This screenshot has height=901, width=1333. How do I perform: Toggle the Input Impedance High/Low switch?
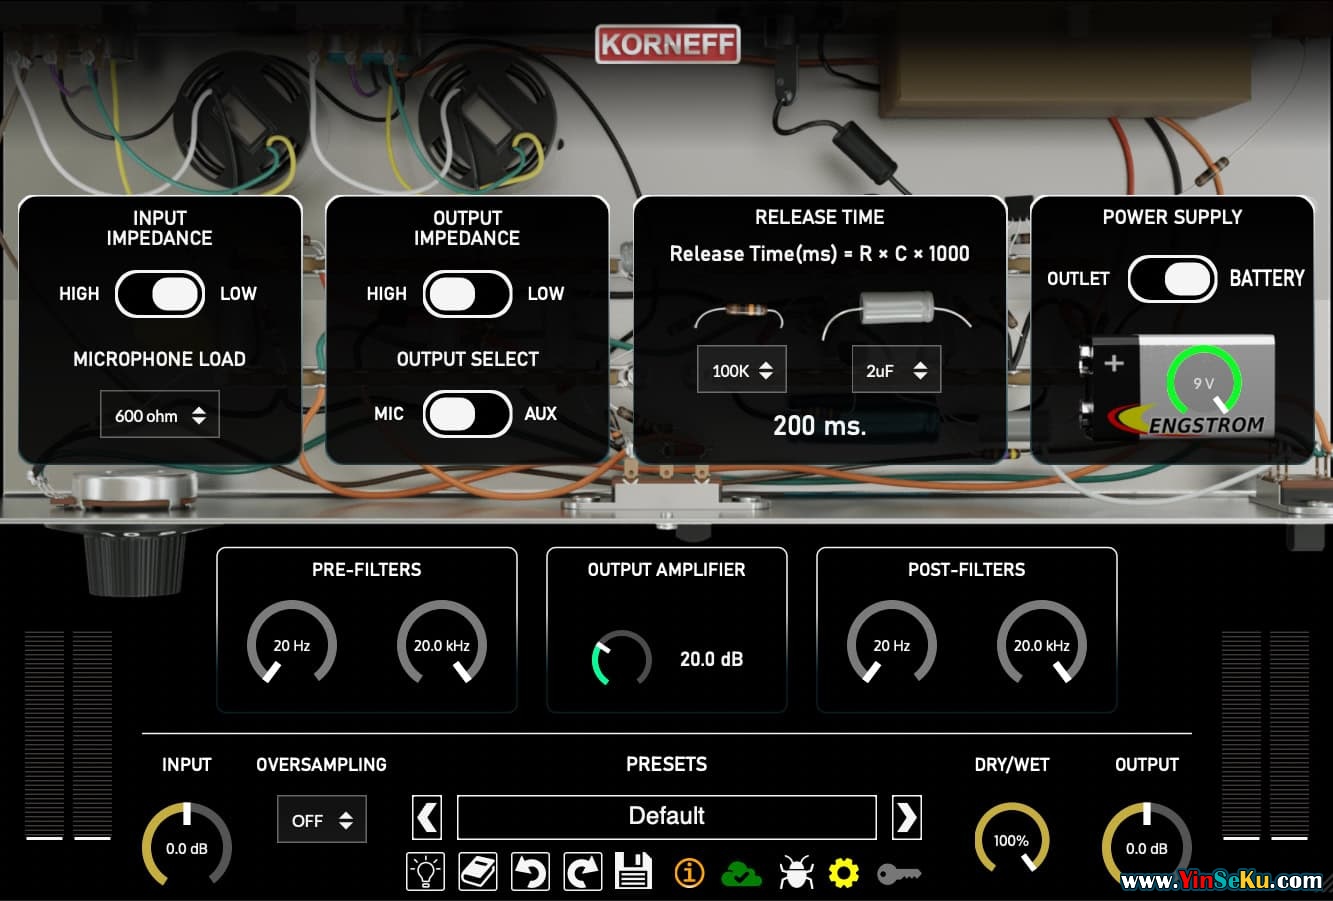(160, 294)
